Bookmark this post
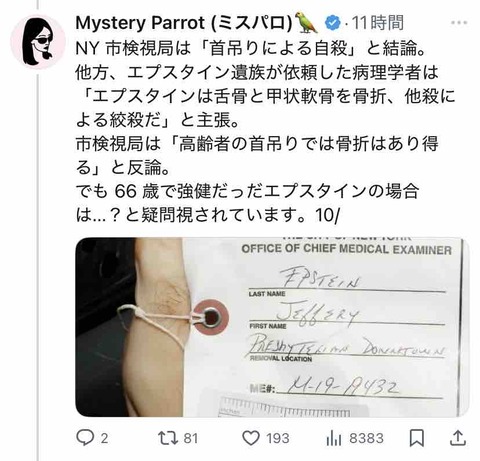The image size is (480, 461). point(417,438)
